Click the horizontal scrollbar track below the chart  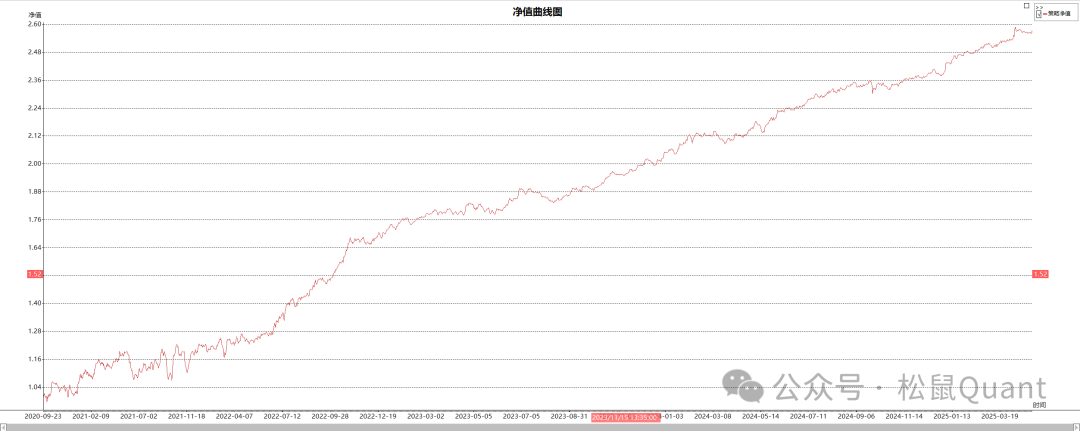click(x=540, y=427)
